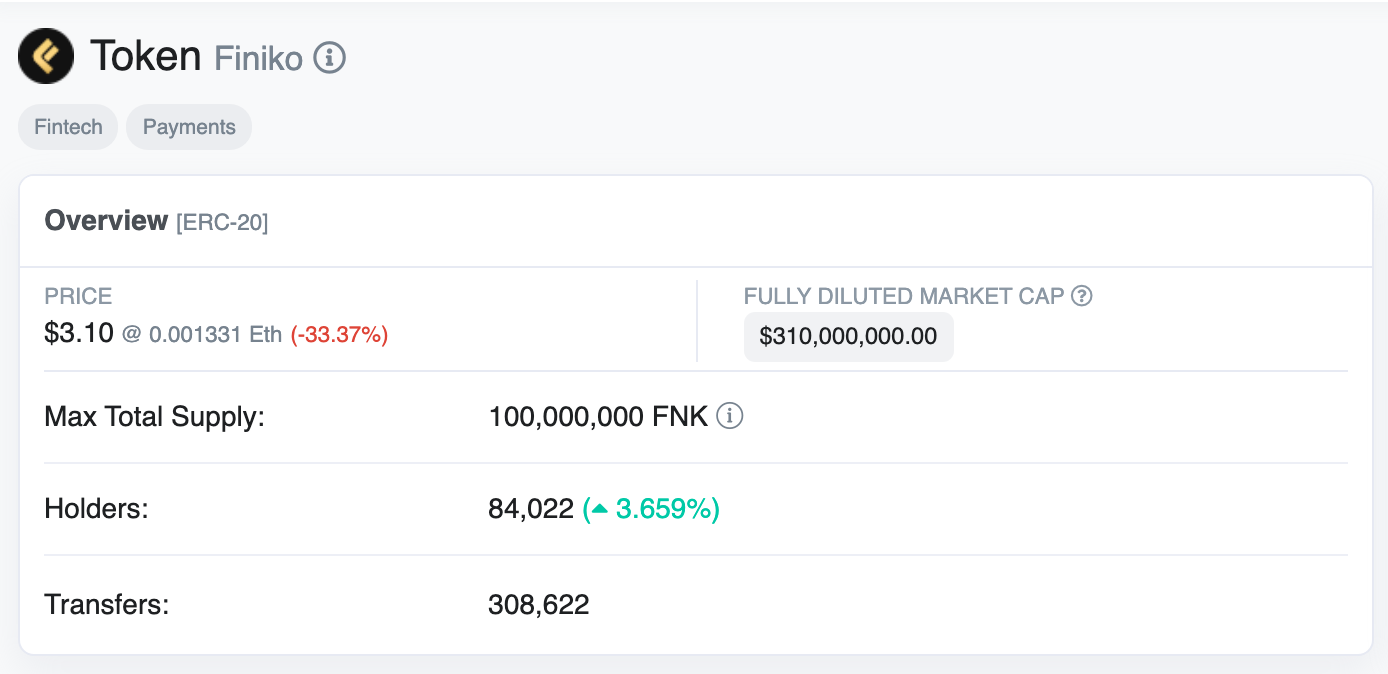The height and width of the screenshot is (674, 1388).
Task: Click the -33.37% price change
Action: (x=339, y=335)
